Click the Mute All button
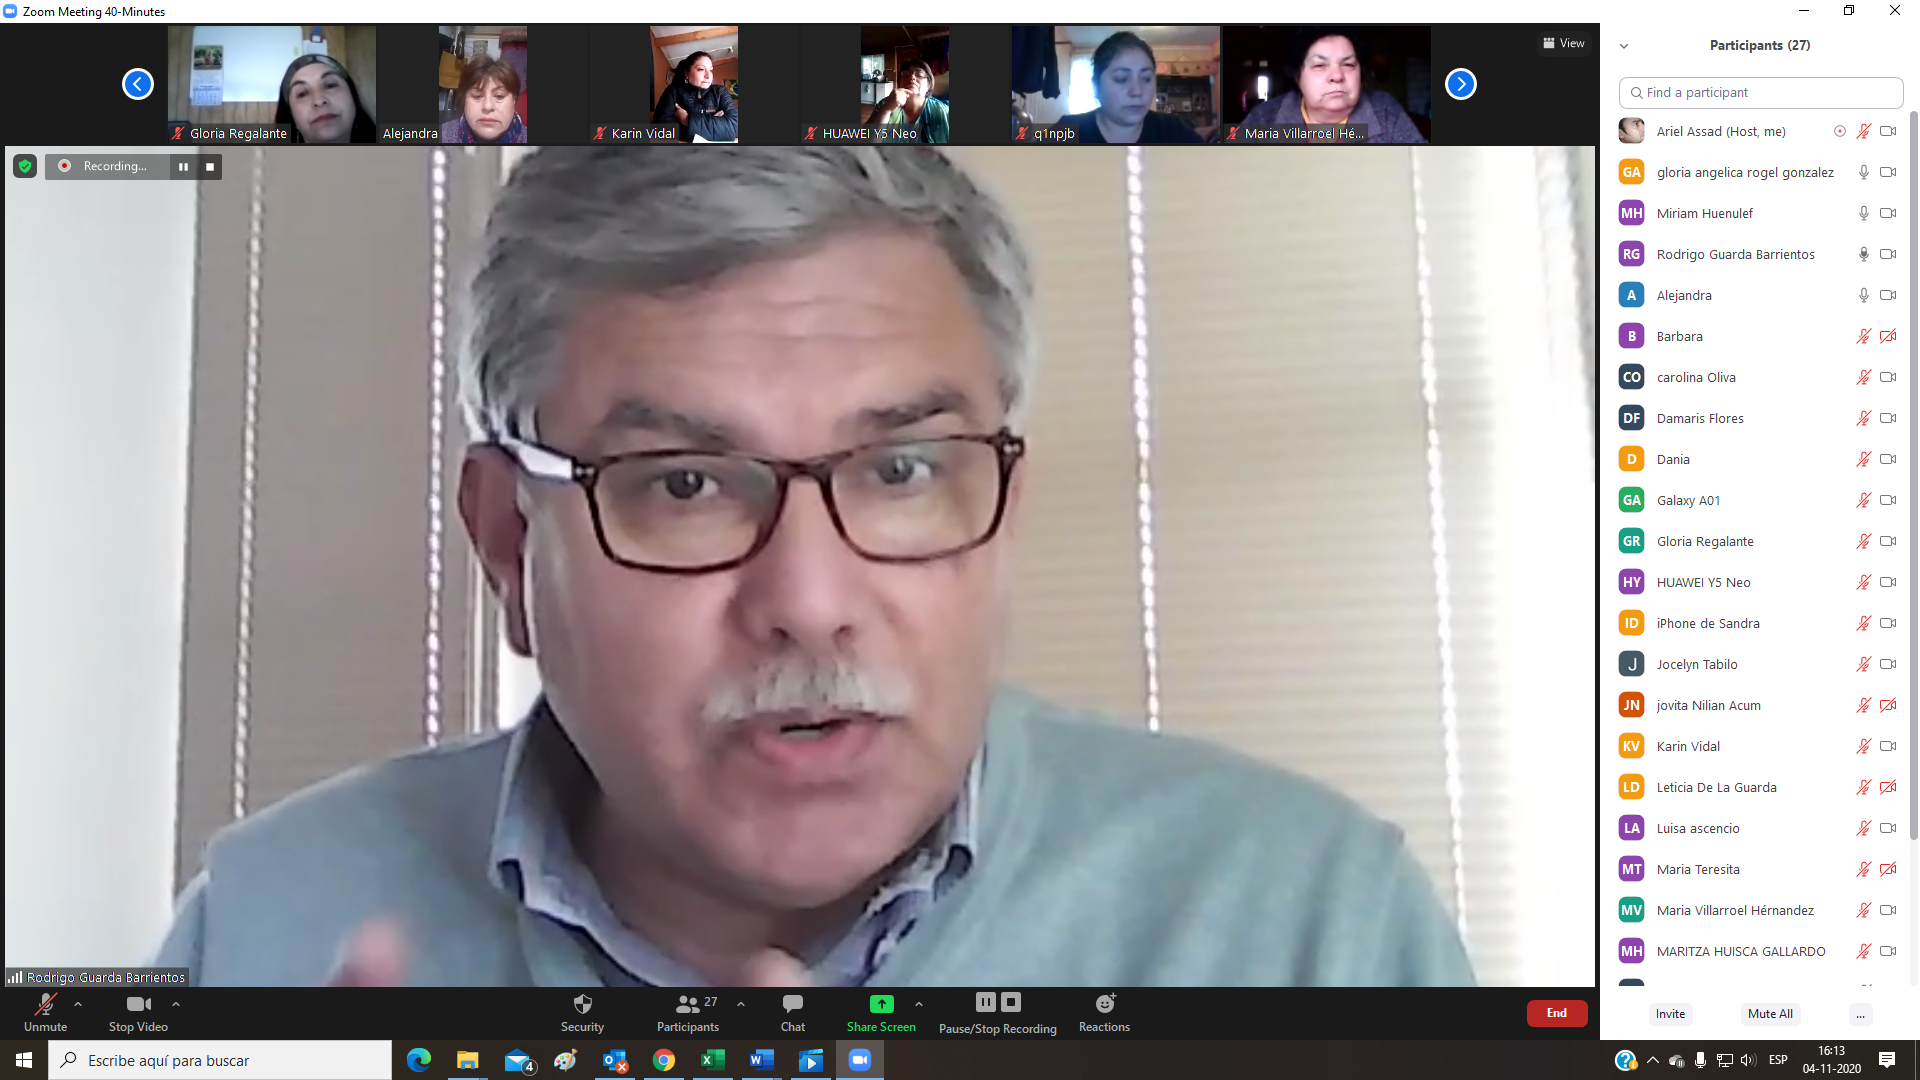This screenshot has width=1920, height=1080. pos(1770,1014)
